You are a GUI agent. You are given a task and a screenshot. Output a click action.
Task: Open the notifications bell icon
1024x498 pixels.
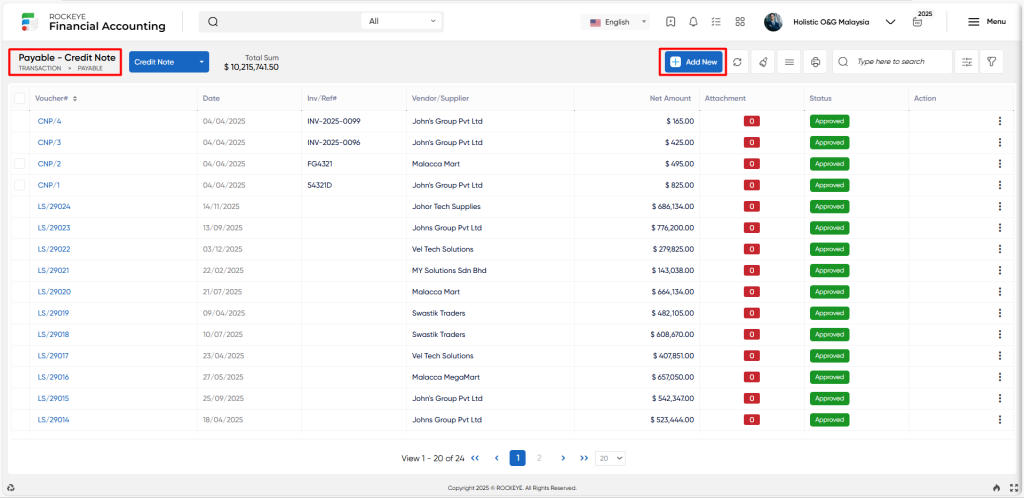(694, 22)
